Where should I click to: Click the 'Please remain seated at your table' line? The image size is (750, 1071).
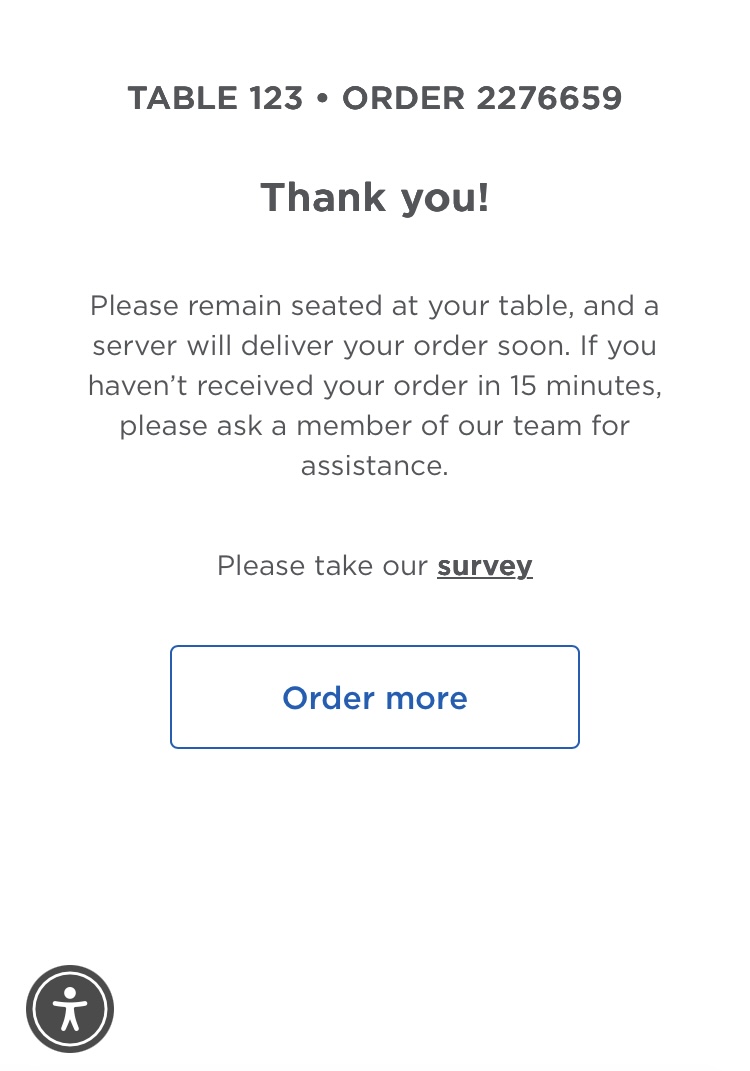coord(375,305)
